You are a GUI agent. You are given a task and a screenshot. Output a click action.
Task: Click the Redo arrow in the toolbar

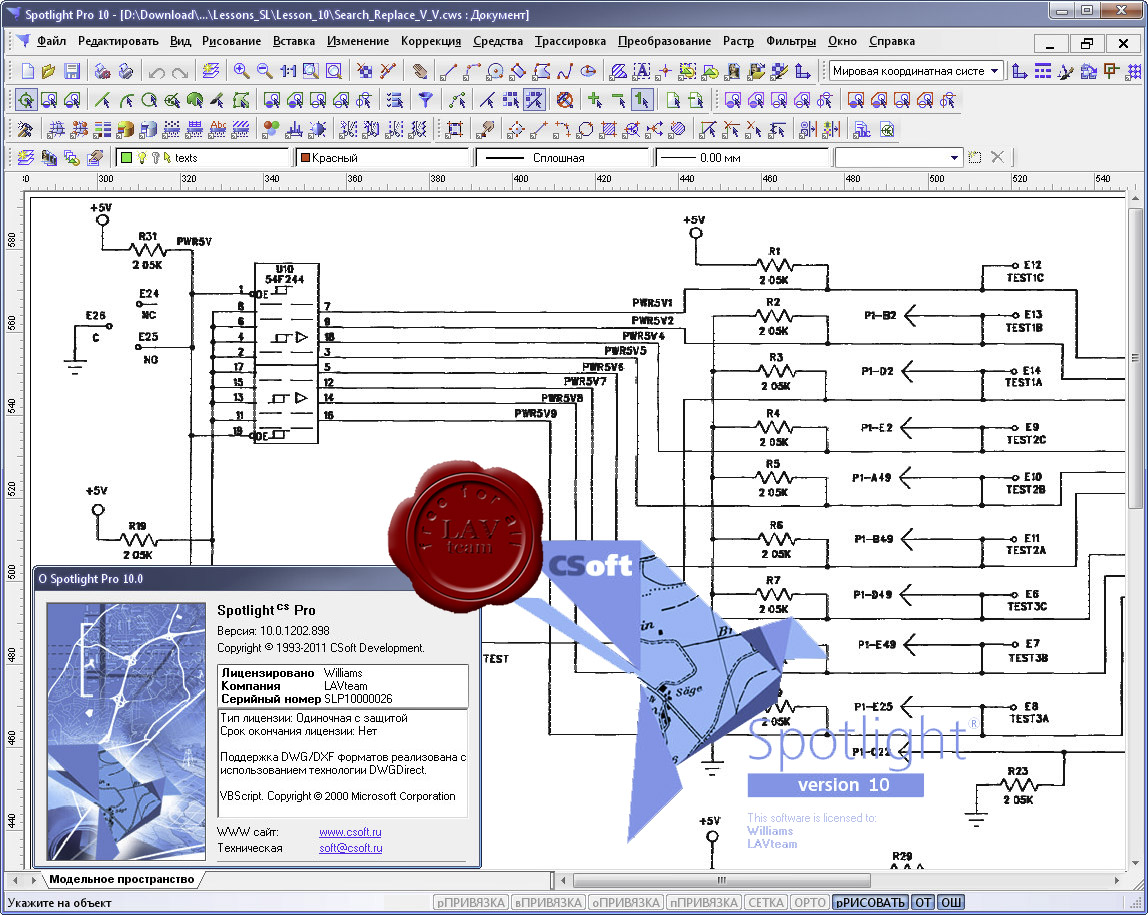click(x=179, y=72)
